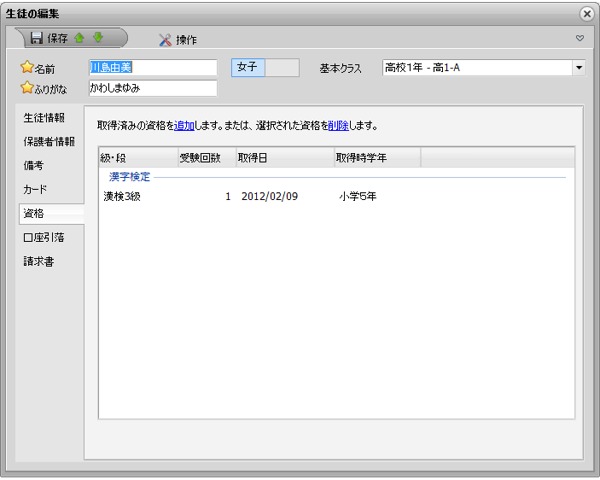Show the 請求書 tab
600x480 pixels.
click(38, 262)
